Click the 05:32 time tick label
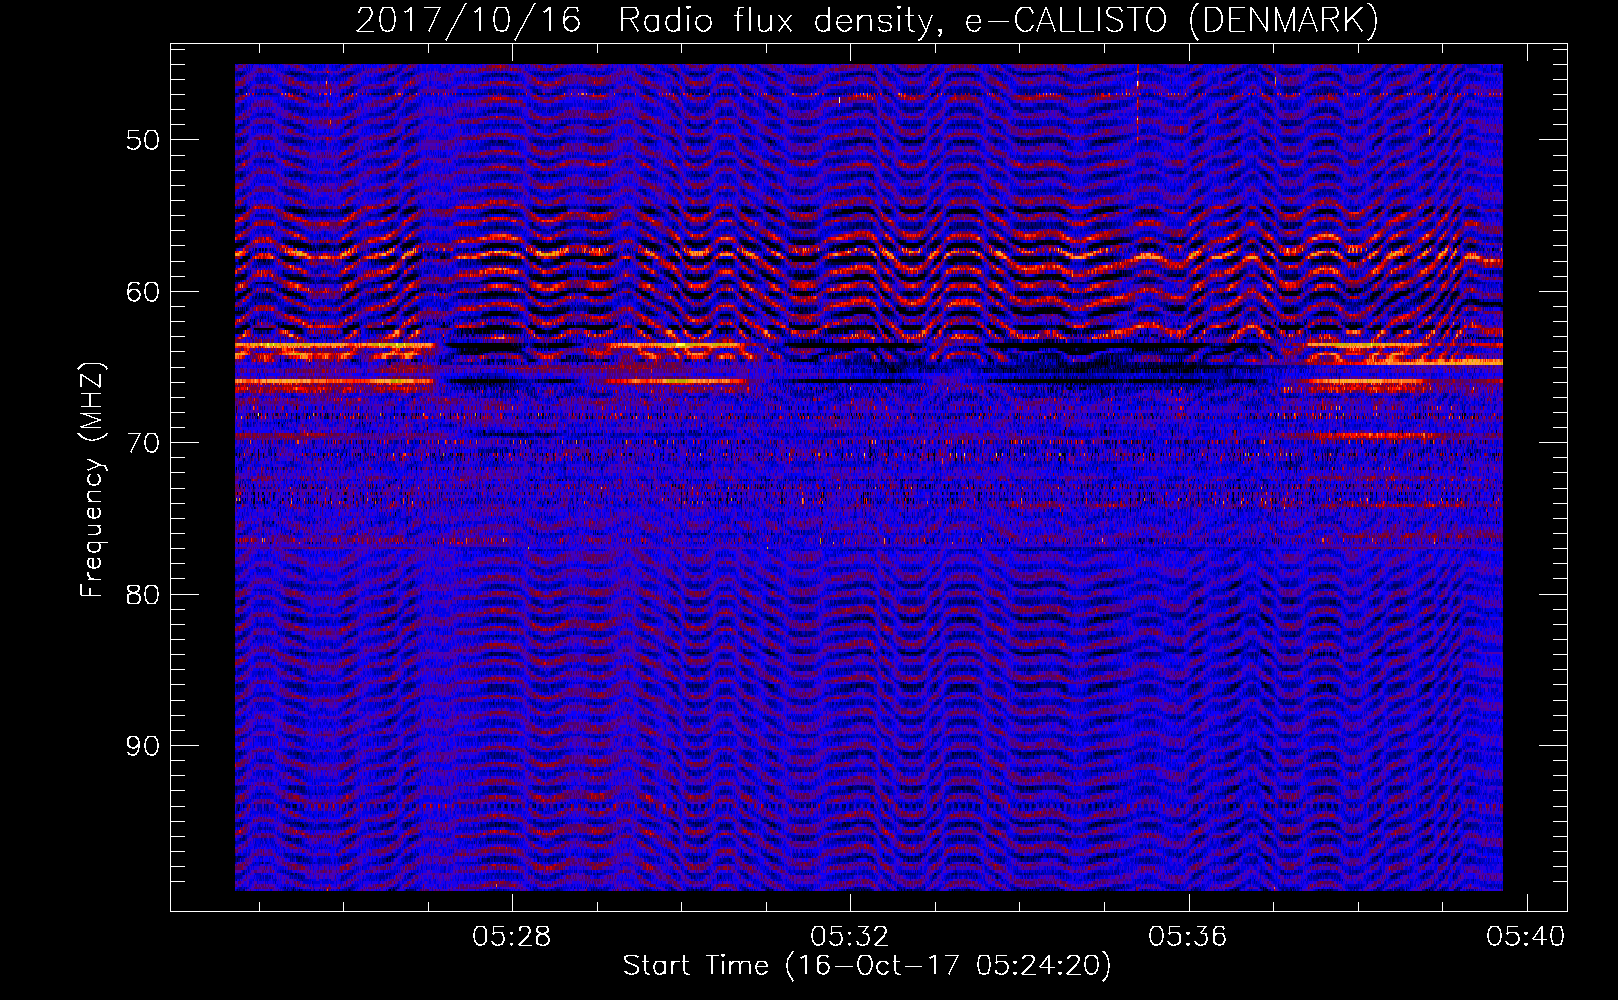 click(x=850, y=936)
